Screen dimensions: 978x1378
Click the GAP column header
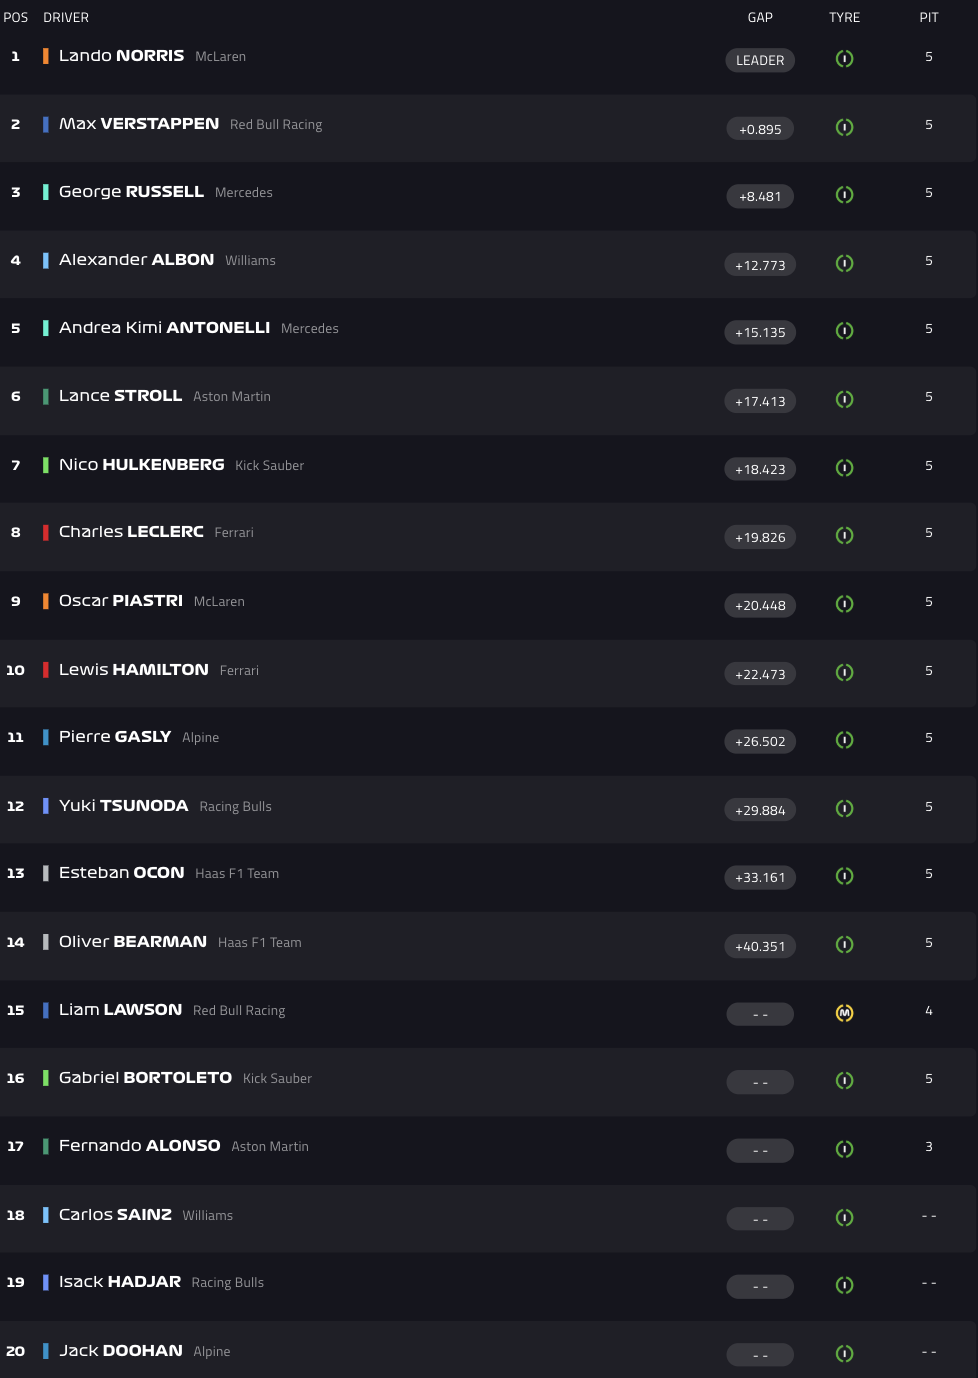click(x=760, y=17)
